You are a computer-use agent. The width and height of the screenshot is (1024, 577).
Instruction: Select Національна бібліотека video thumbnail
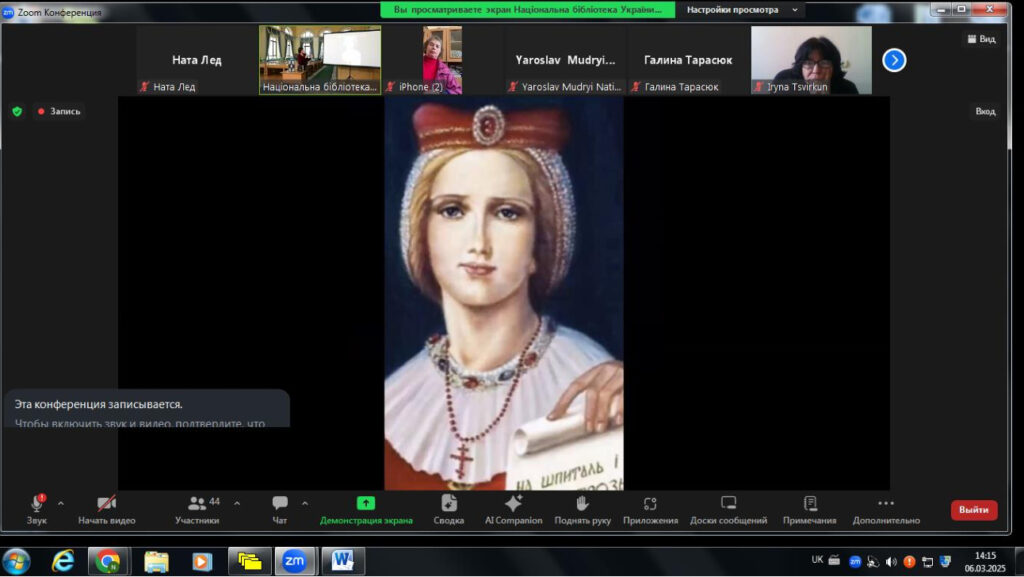[320, 60]
